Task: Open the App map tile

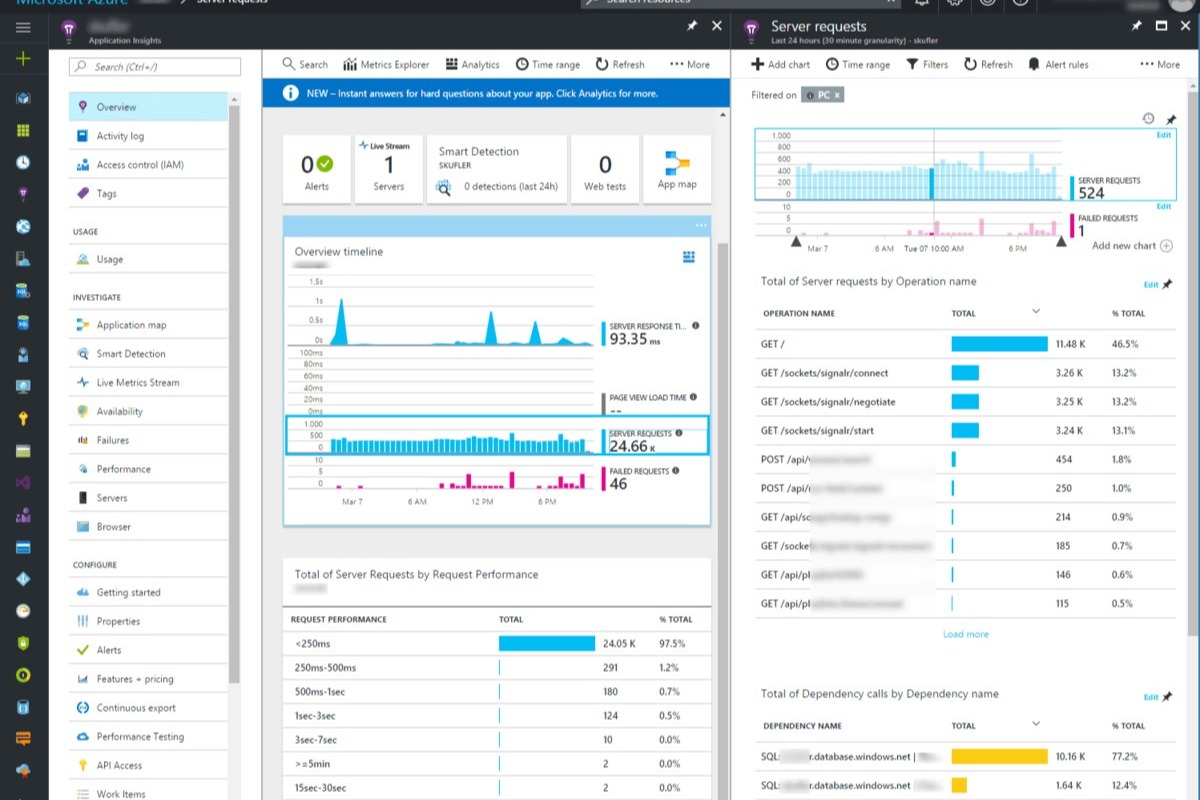Action: coord(677,169)
